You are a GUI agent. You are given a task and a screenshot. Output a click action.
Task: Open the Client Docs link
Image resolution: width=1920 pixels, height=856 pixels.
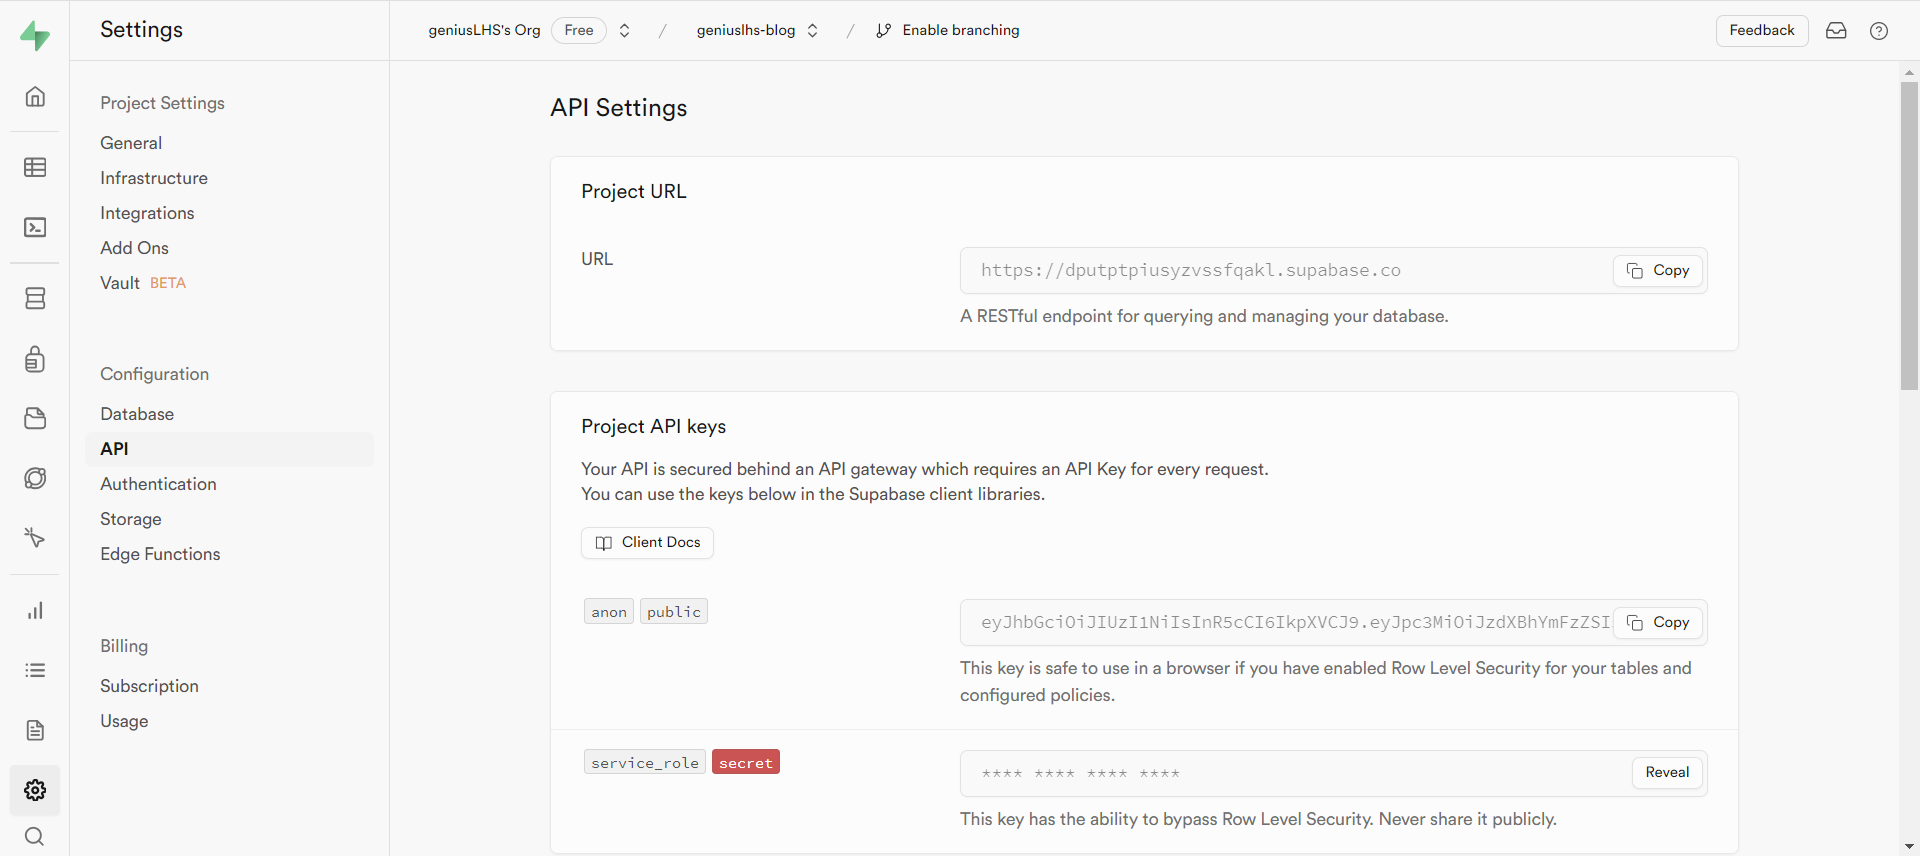(x=647, y=543)
